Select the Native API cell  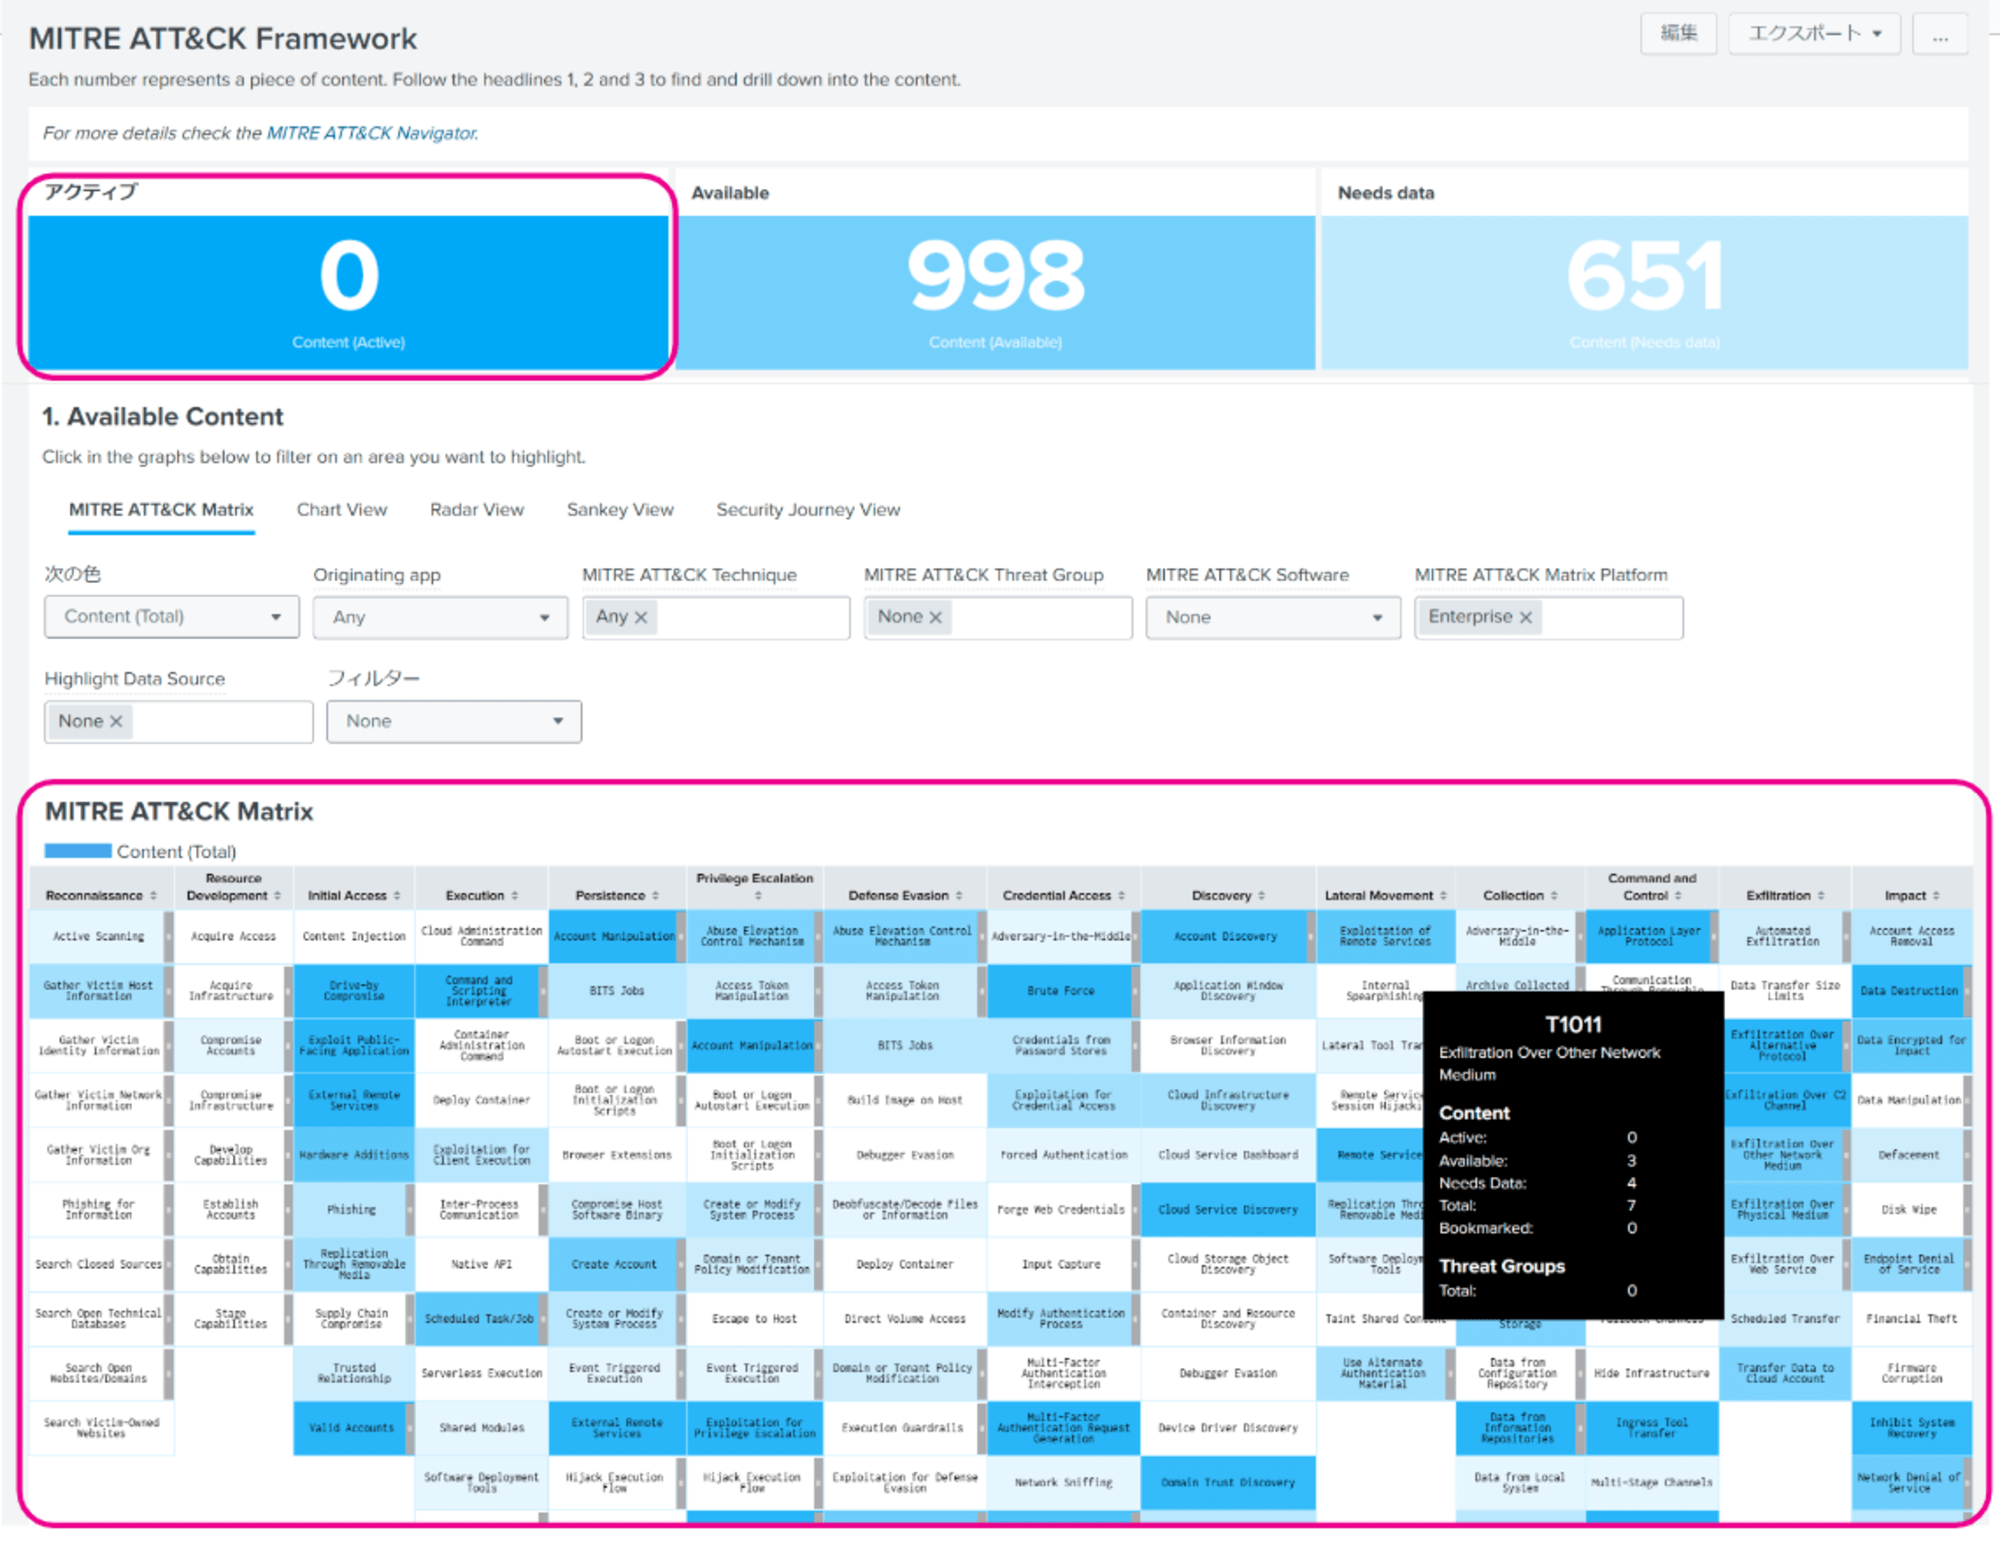pos(481,1264)
